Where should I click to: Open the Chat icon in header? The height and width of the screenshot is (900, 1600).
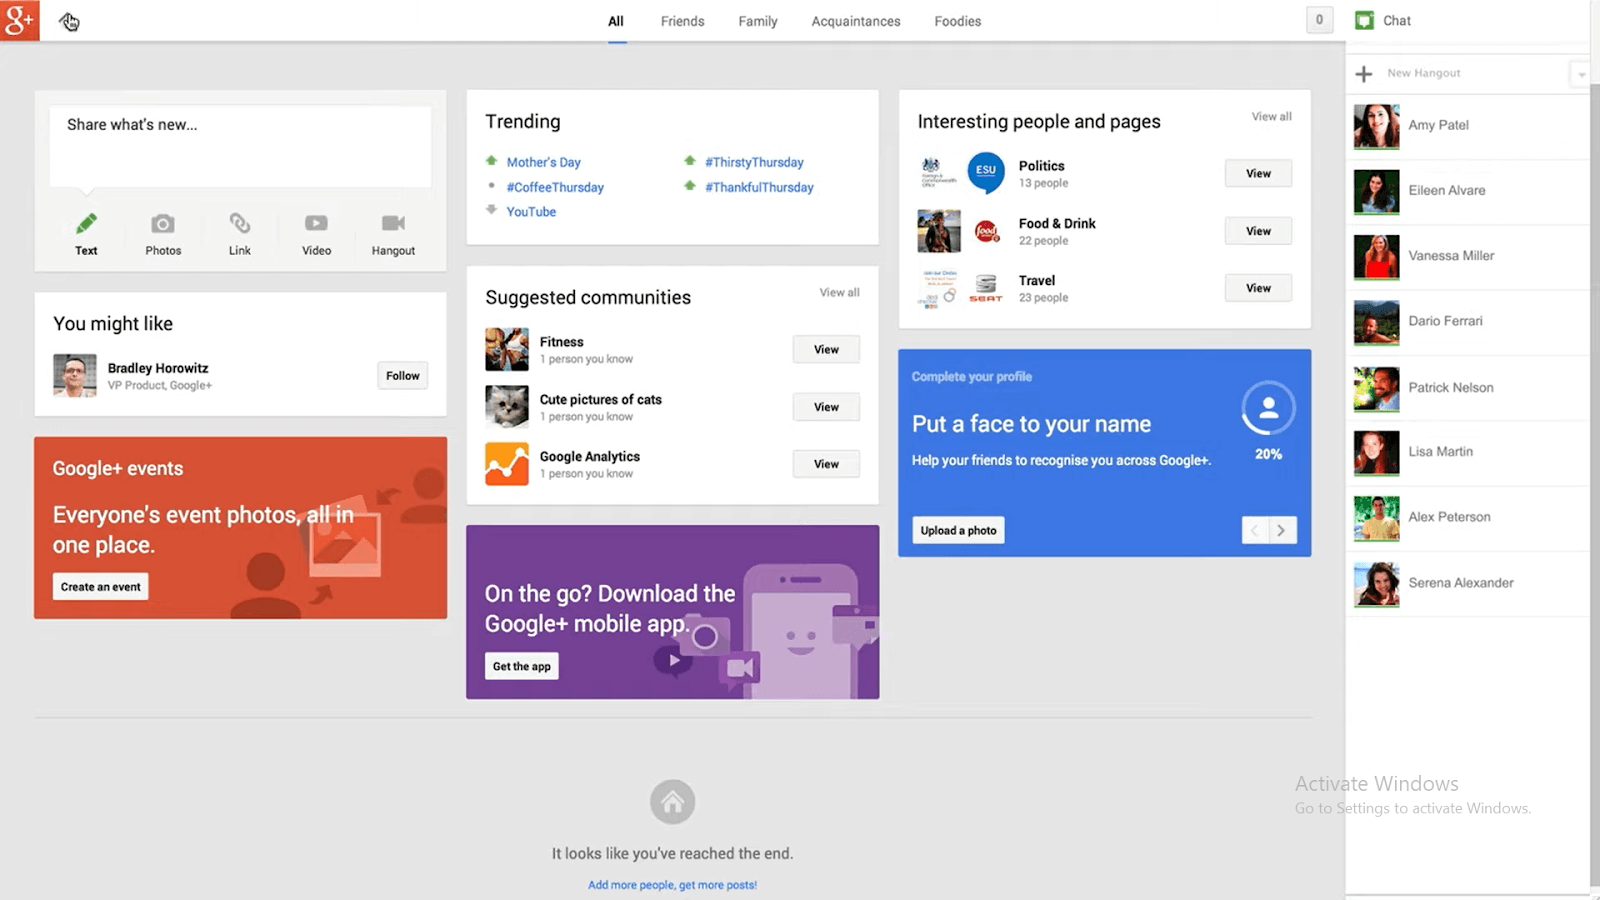(1364, 20)
